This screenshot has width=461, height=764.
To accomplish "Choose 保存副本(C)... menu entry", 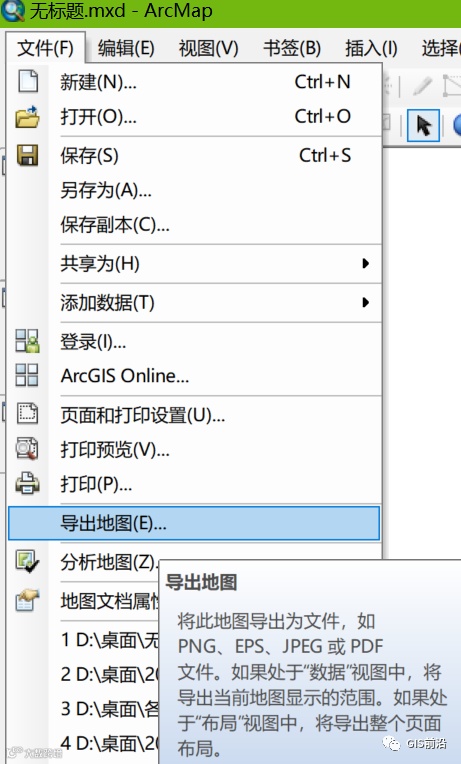I will click(115, 225).
